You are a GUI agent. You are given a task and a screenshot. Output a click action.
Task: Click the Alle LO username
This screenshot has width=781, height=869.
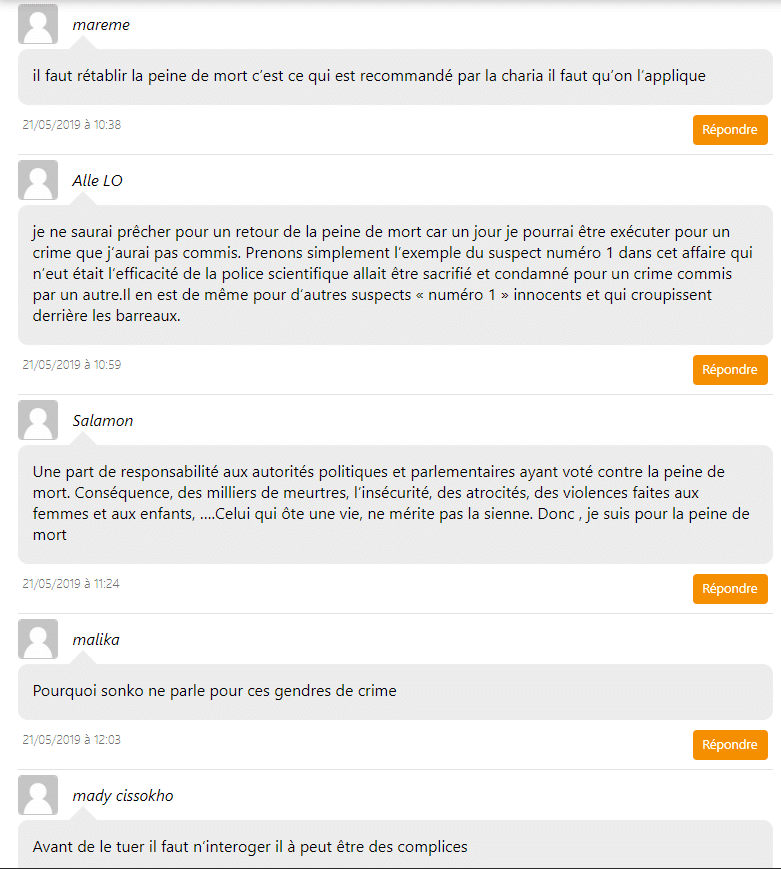pyautogui.click(x=98, y=181)
